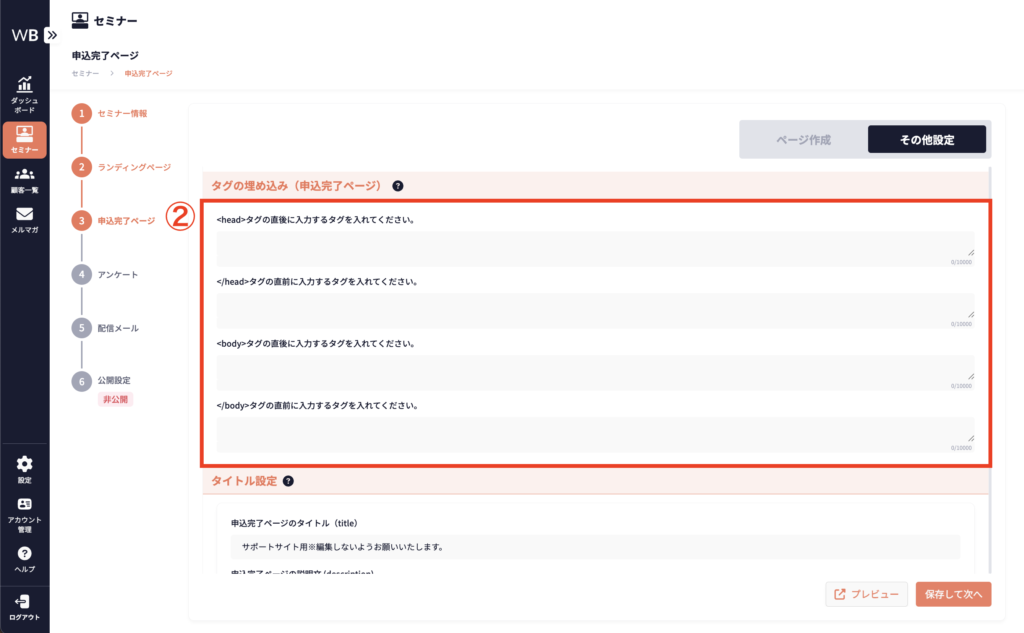Go to step 4 アンケート
The image size is (1024, 633).
point(118,274)
